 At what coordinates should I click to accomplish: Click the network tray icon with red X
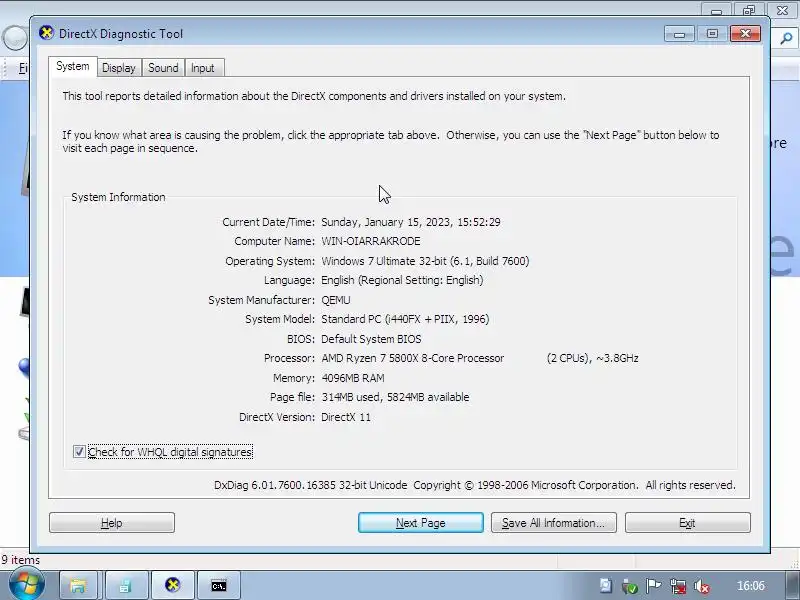pyautogui.click(x=678, y=586)
